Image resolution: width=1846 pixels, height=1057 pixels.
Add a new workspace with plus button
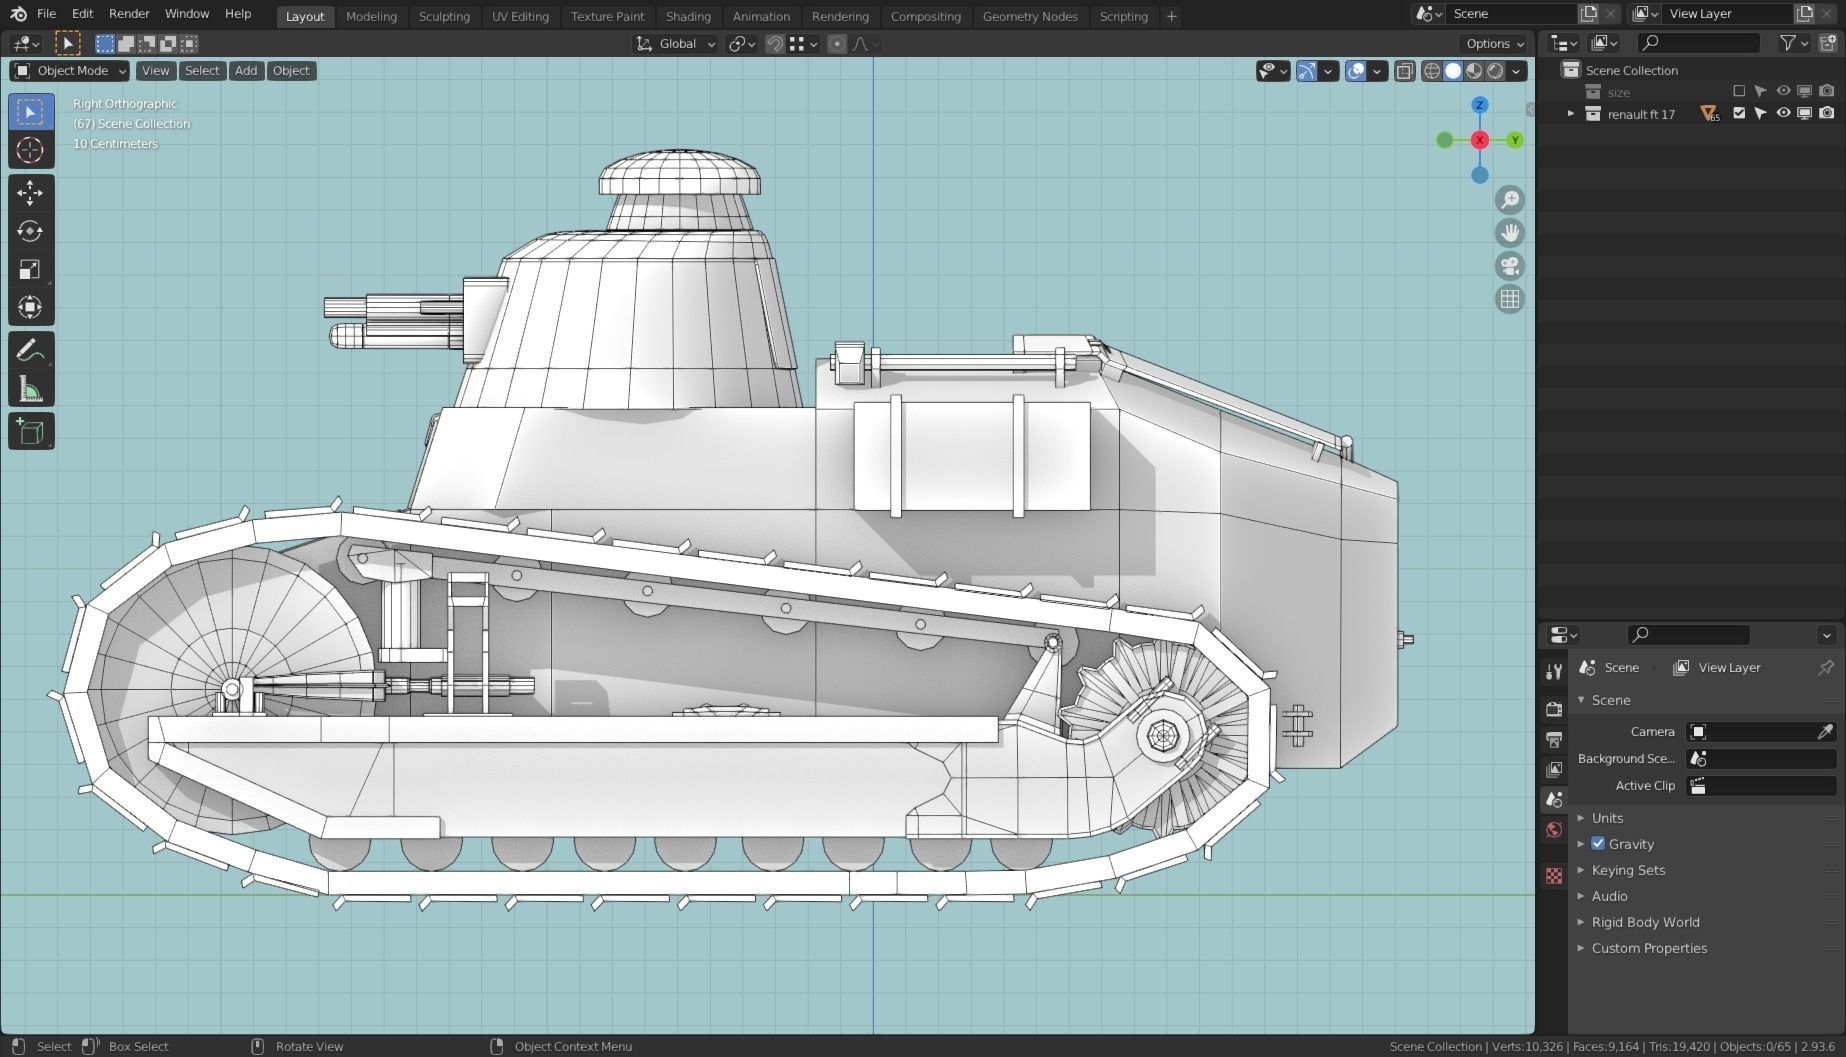click(x=1171, y=16)
